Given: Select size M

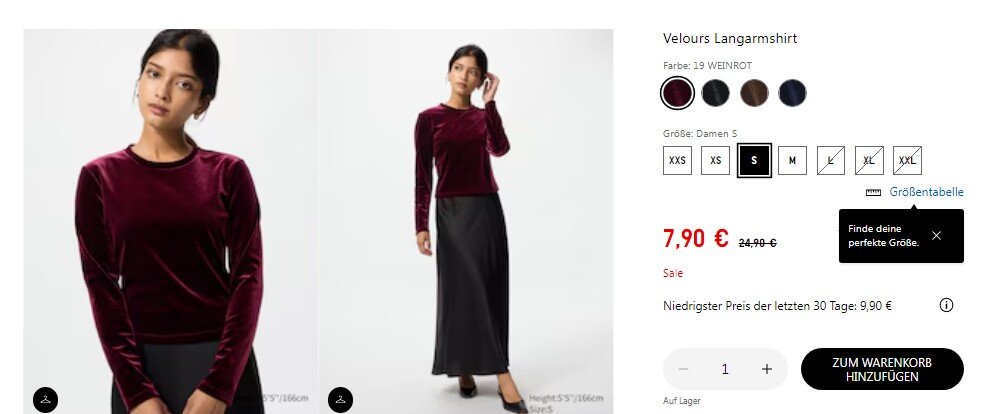Looking at the screenshot, I should pos(792,160).
